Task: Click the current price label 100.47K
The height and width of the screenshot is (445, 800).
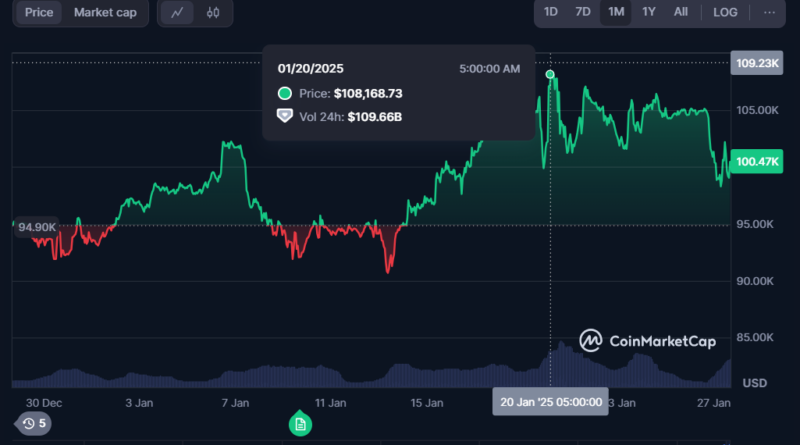Action: click(x=757, y=162)
